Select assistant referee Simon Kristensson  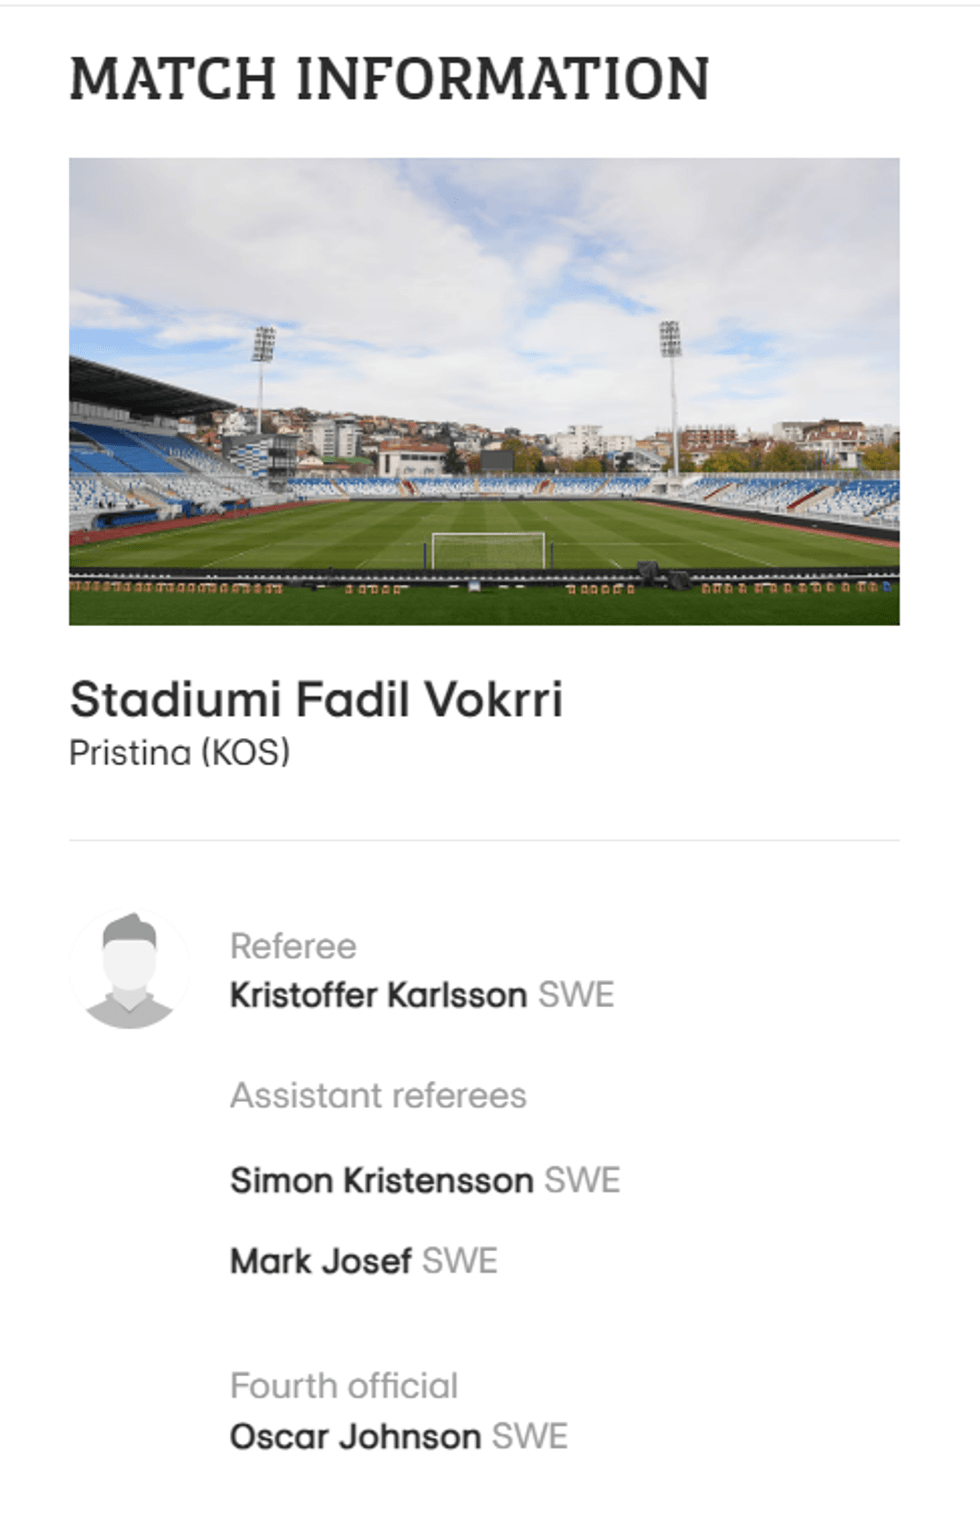[381, 1180]
